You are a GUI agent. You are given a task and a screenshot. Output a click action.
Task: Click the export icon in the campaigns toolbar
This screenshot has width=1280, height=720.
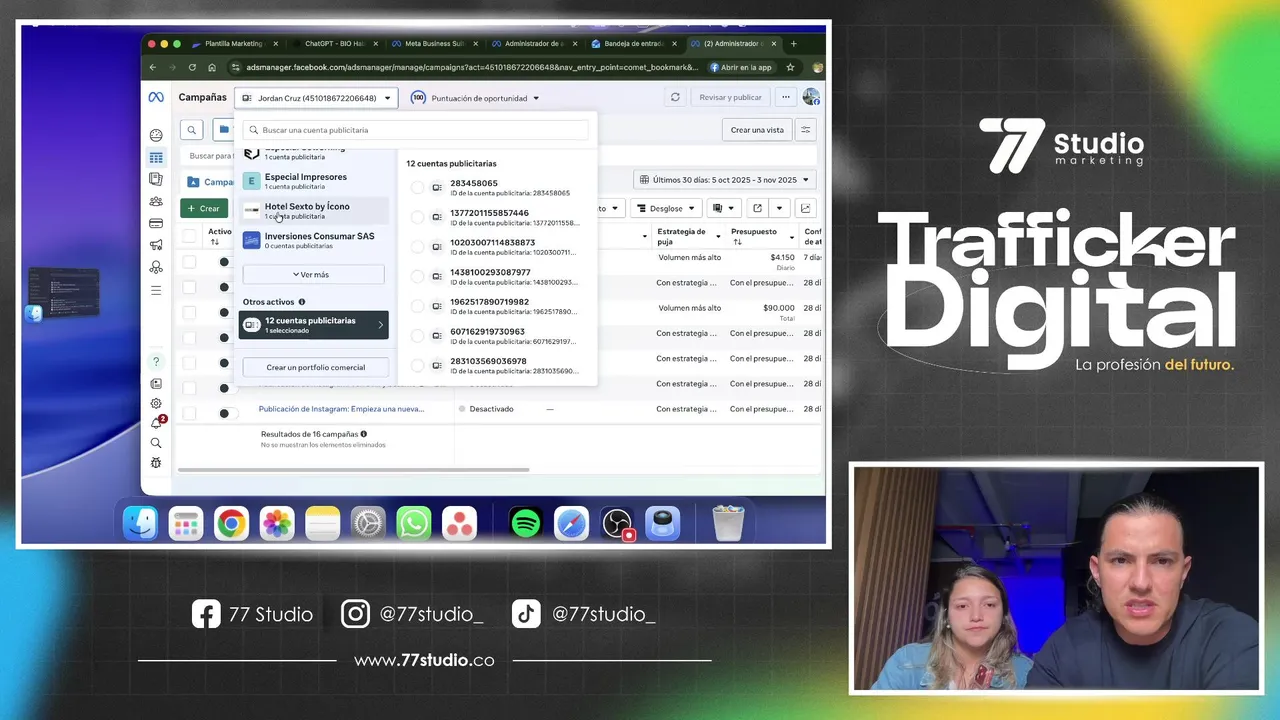click(757, 208)
